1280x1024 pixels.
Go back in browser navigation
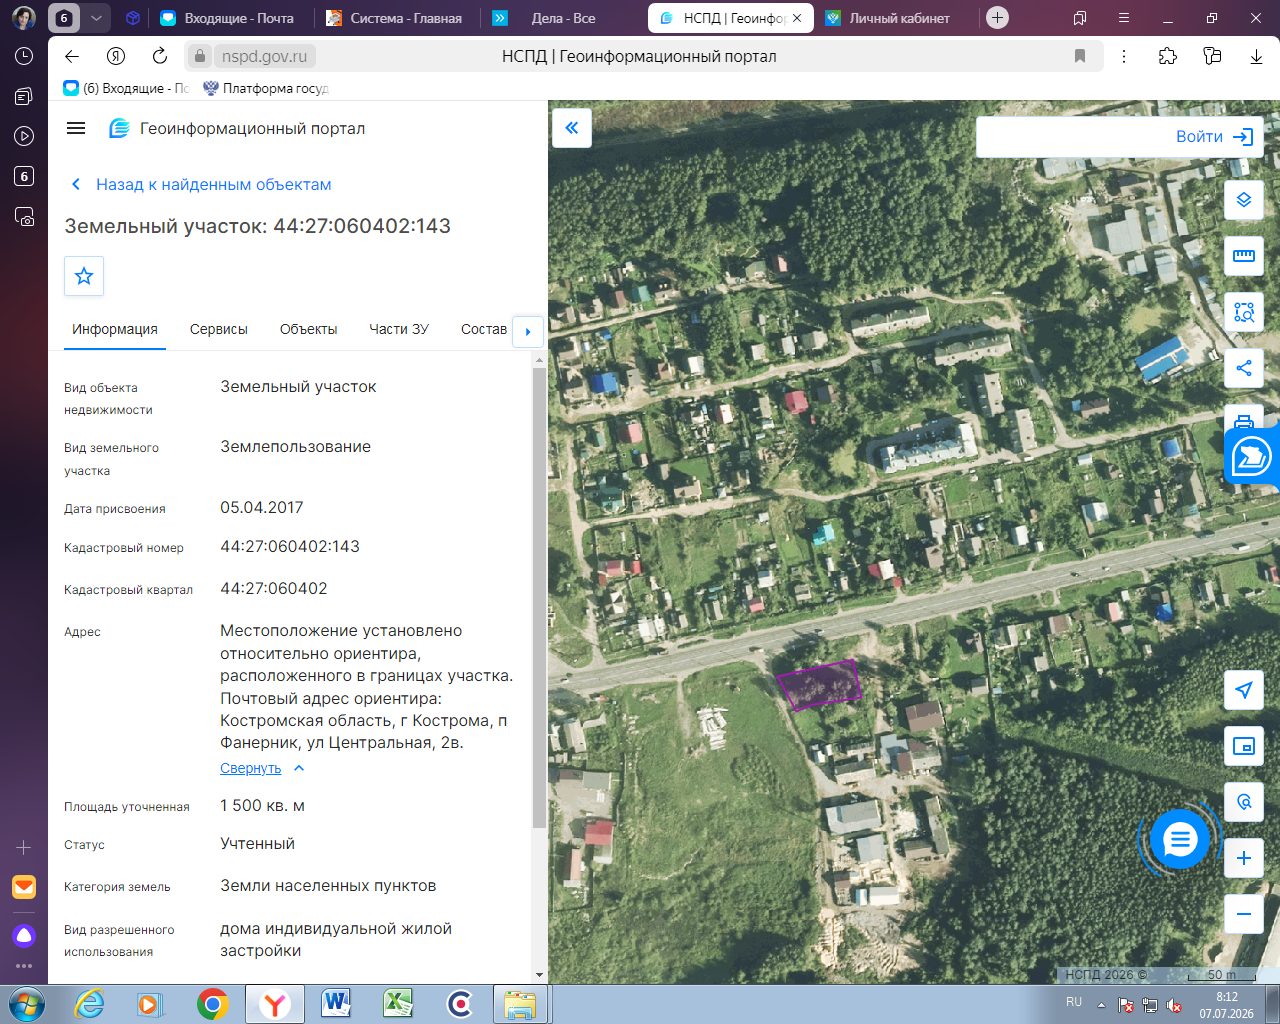(x=71, y=56)
